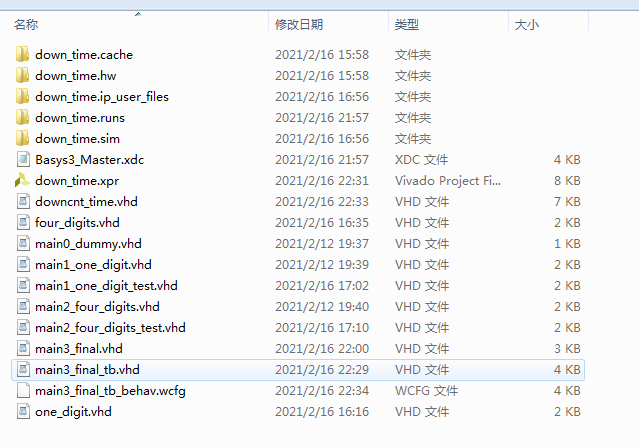
Task: Select the main2_four_digits_test.vhd file name
Action: pyautogui.click(x=110, y=328)
